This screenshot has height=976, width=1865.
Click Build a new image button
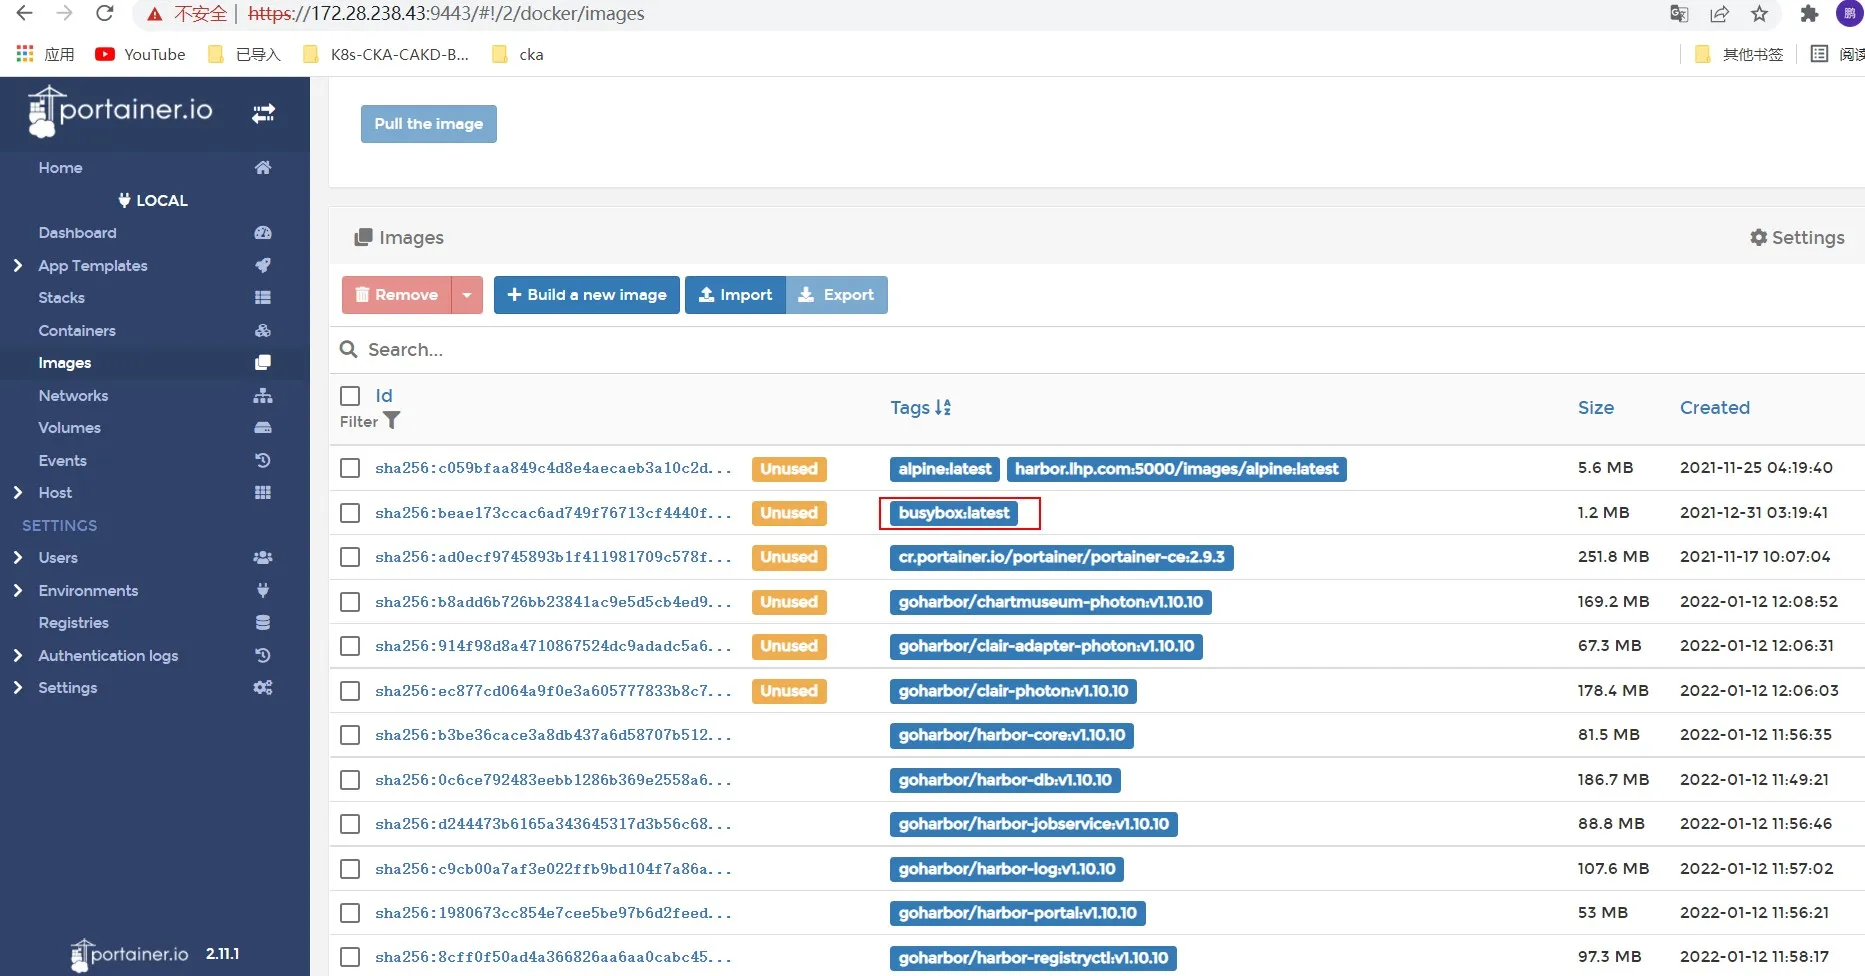click(587, 295)
